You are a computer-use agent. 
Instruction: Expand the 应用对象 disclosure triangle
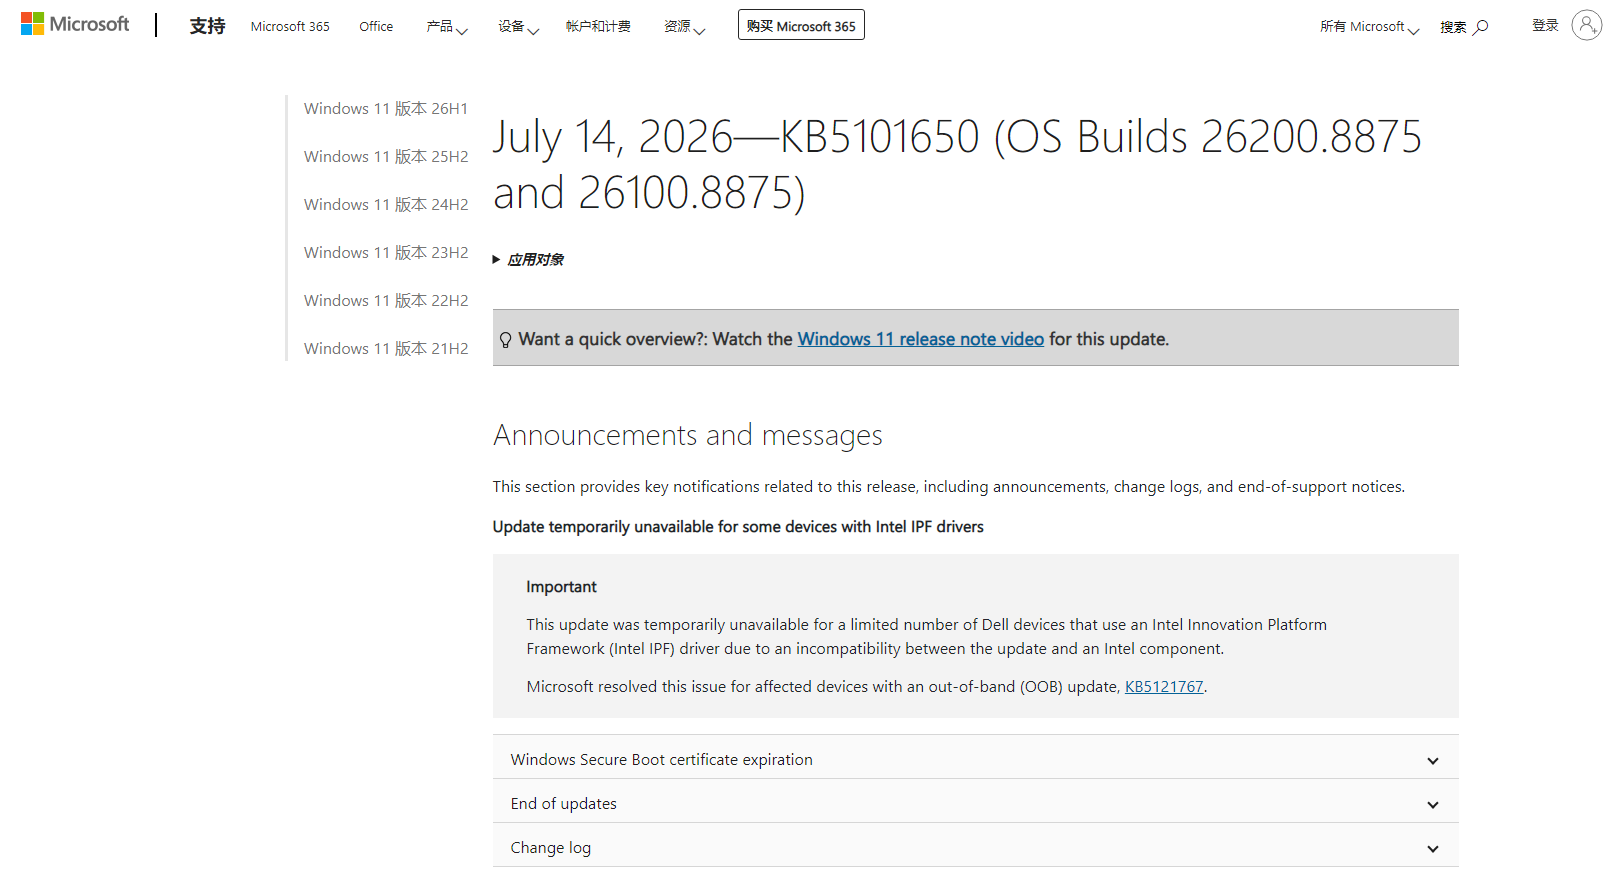tap(496, 260)
